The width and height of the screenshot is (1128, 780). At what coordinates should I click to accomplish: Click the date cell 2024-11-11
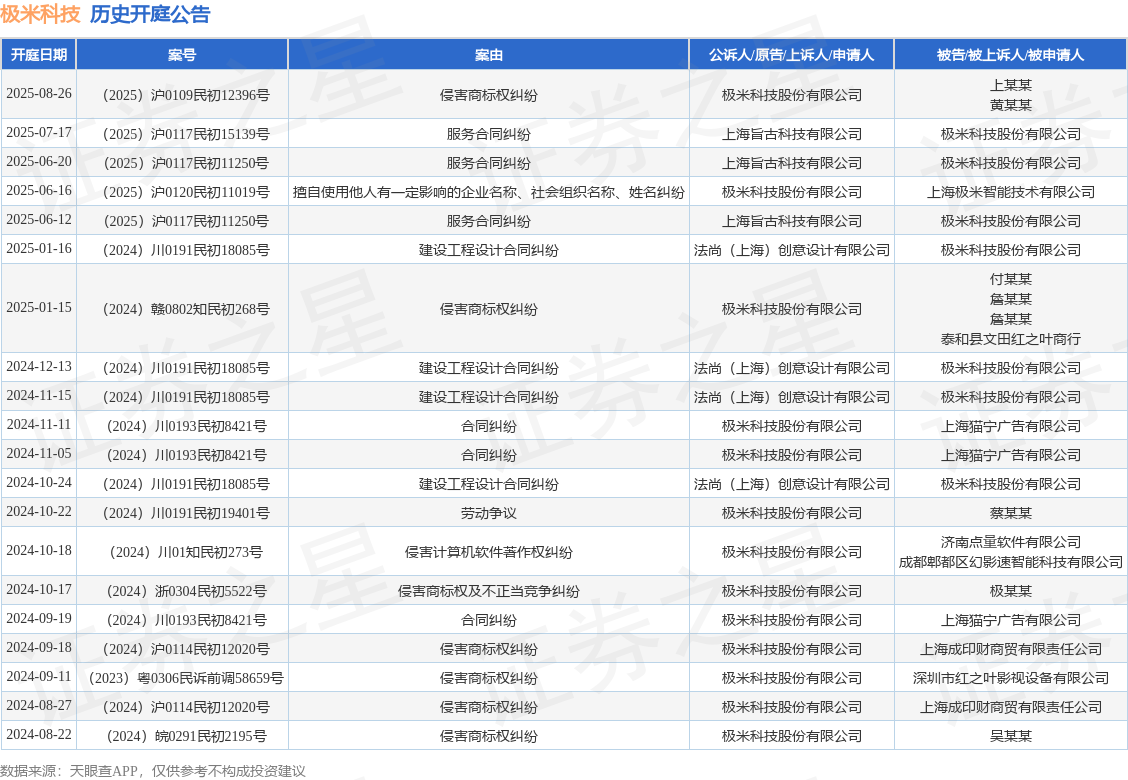pyautogui.click(x=39, y=425)
